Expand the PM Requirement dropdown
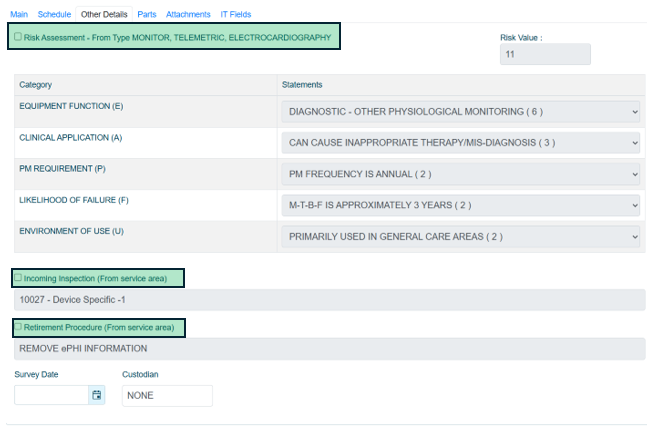 pos(460,174)
